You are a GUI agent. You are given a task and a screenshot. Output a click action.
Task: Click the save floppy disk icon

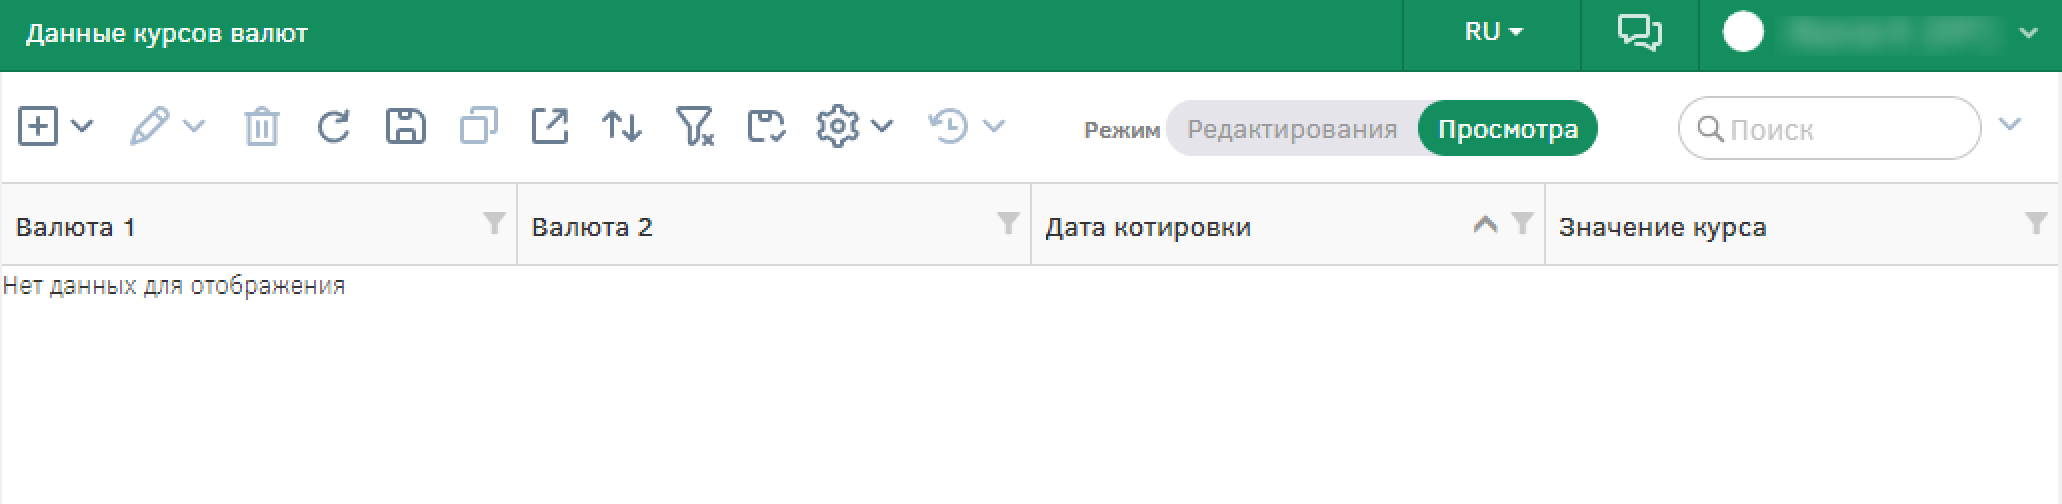pyautogui.click(x=406, y=127)
